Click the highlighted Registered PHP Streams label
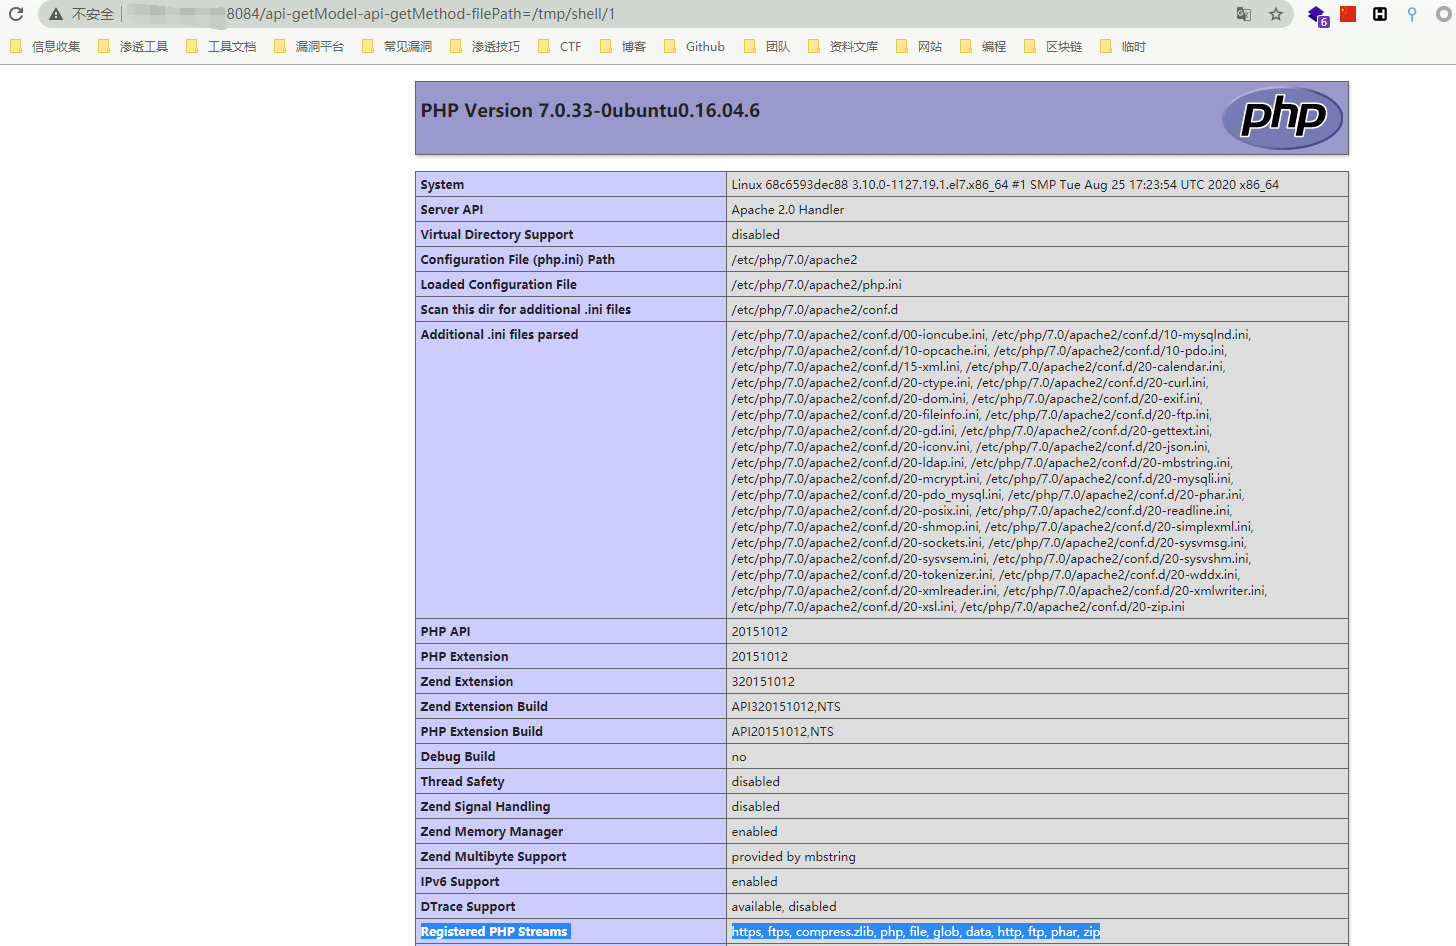 click(x=494, y=931)
